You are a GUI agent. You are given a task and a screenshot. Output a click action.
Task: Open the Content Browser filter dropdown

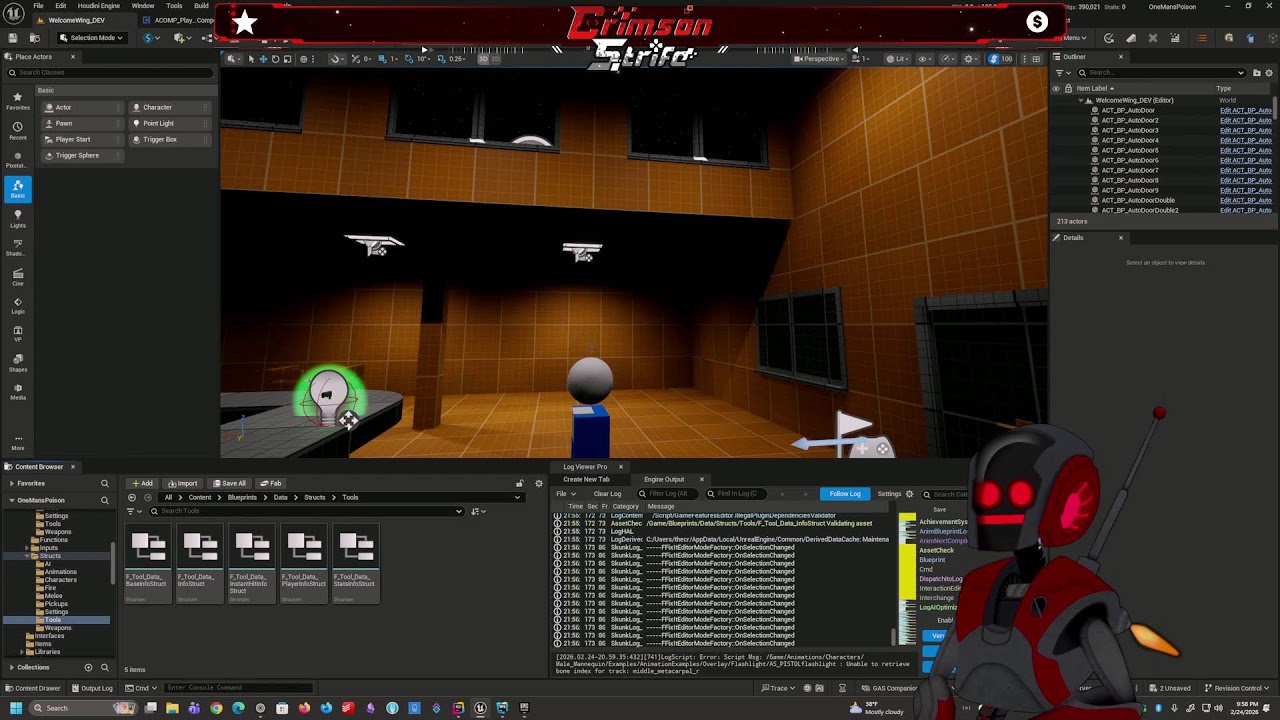click(132, 511)
